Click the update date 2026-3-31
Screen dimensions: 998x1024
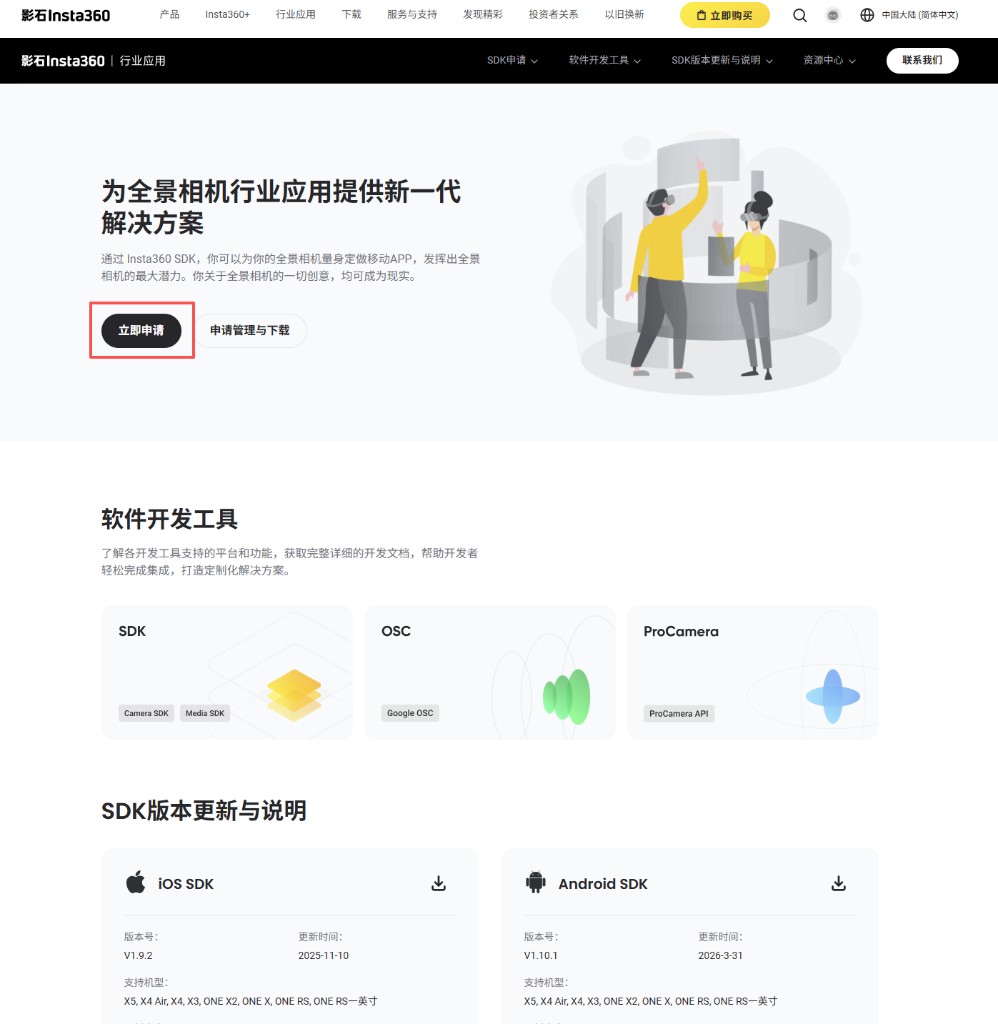pyautogui.click(x=720, y=955)
